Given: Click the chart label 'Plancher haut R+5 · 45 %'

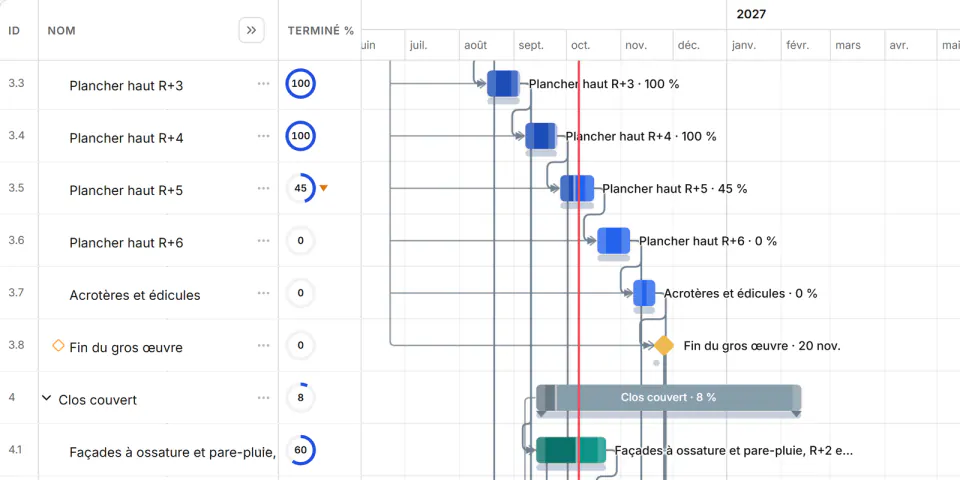Looking at the screenshot, I should coord(675,189).
